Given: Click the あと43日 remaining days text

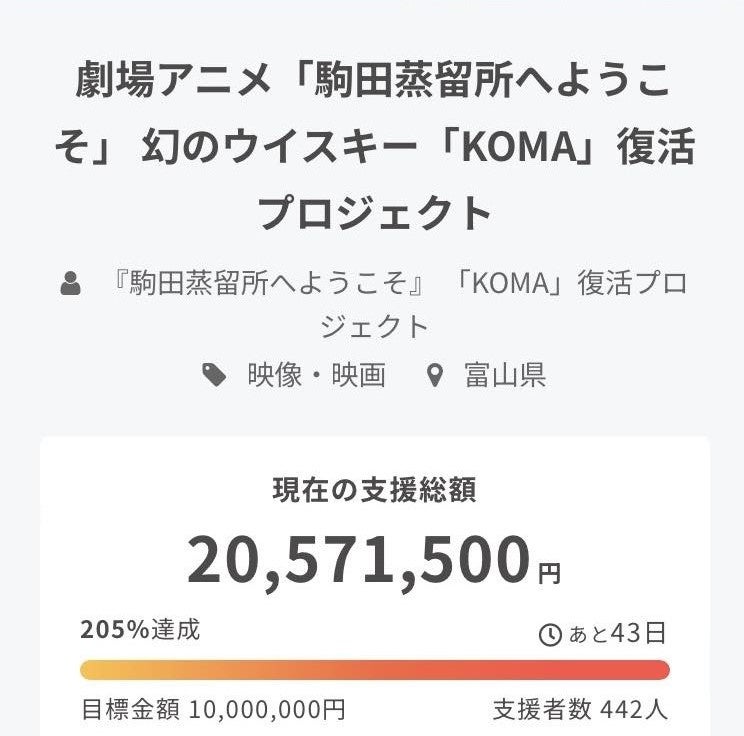Looking at the screenshot, I should [x=616, y=634].
